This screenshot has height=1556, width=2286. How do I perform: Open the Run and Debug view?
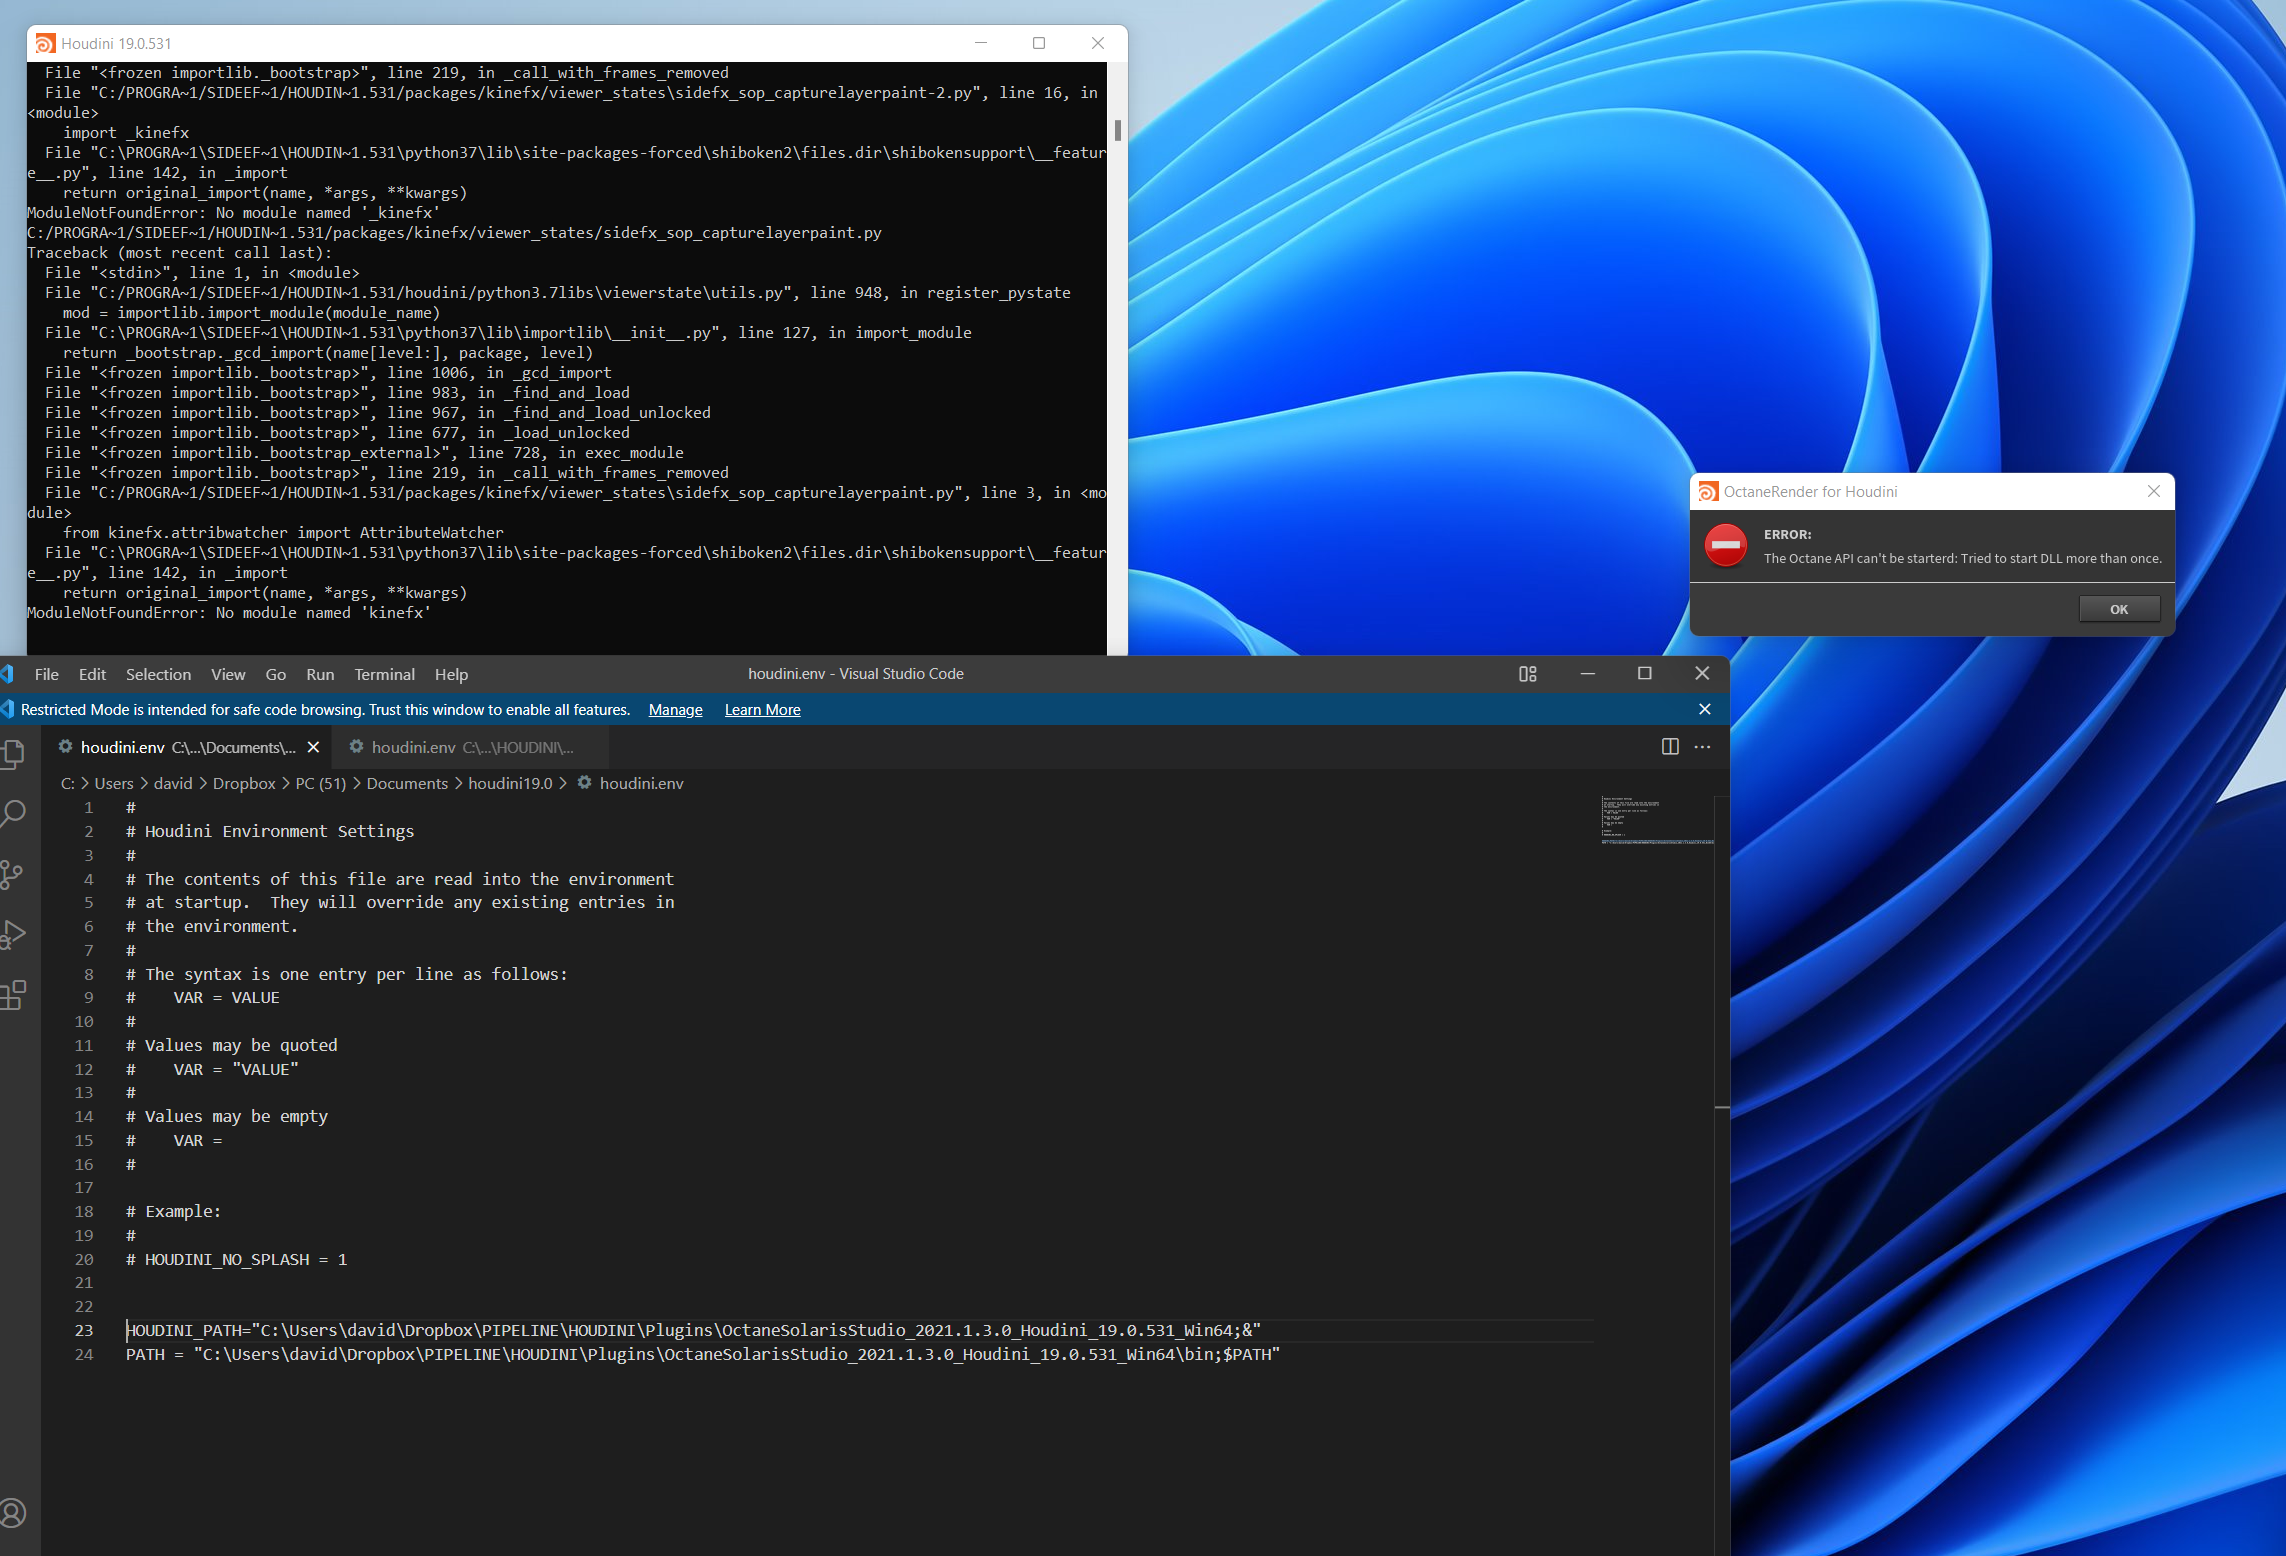pyautogui.click(x=12, y=934)
